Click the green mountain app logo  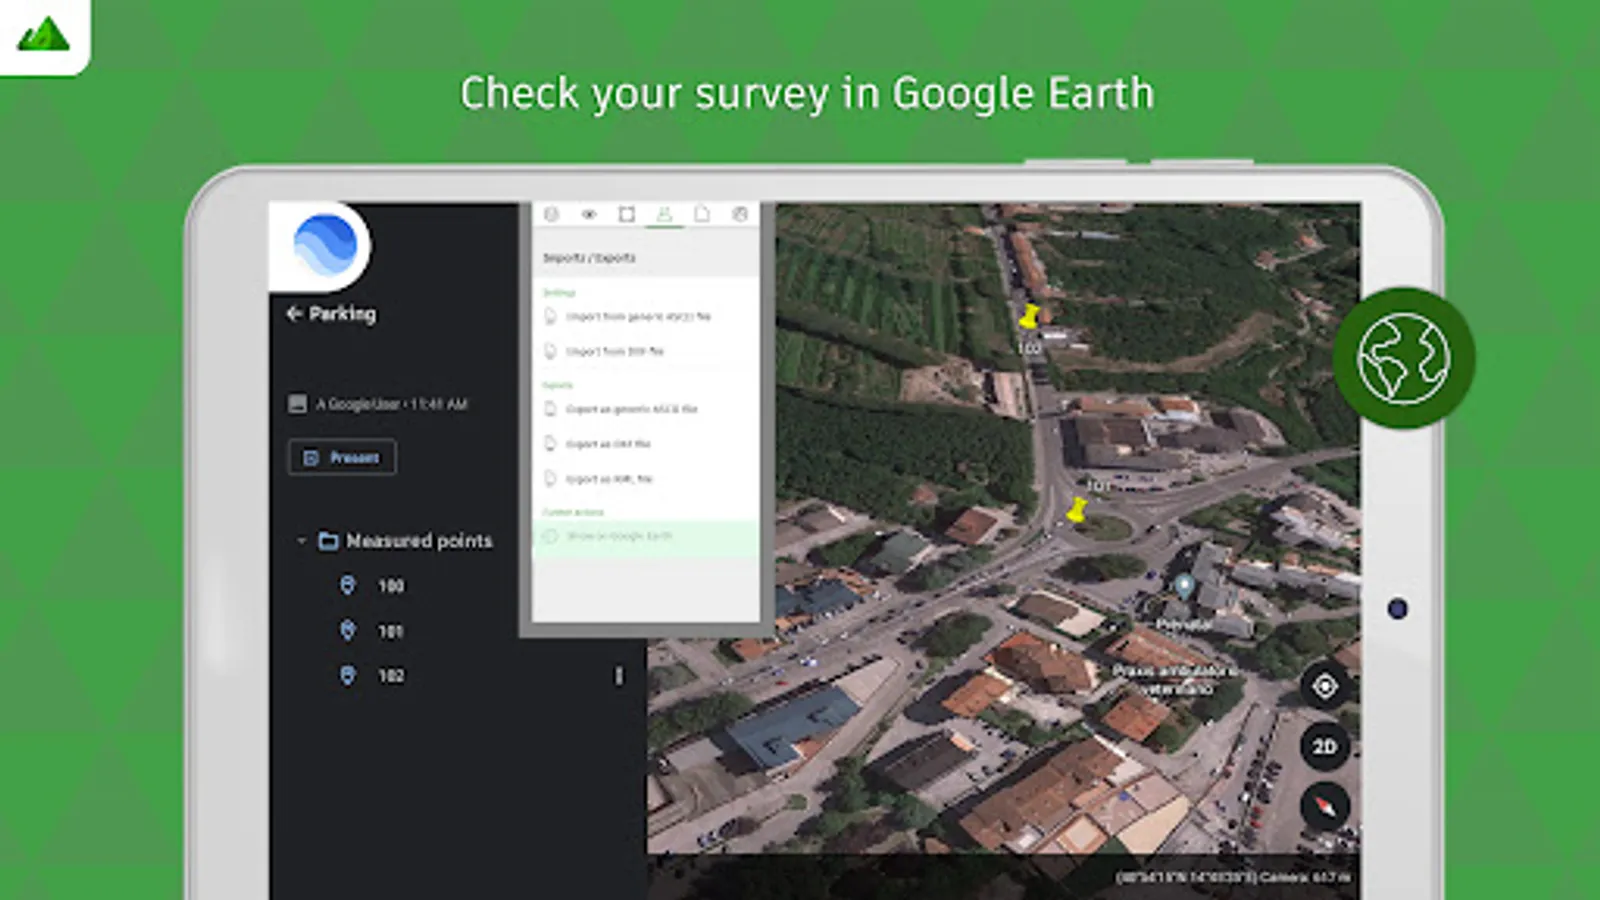pyautogui.click(x=44, y=34)
